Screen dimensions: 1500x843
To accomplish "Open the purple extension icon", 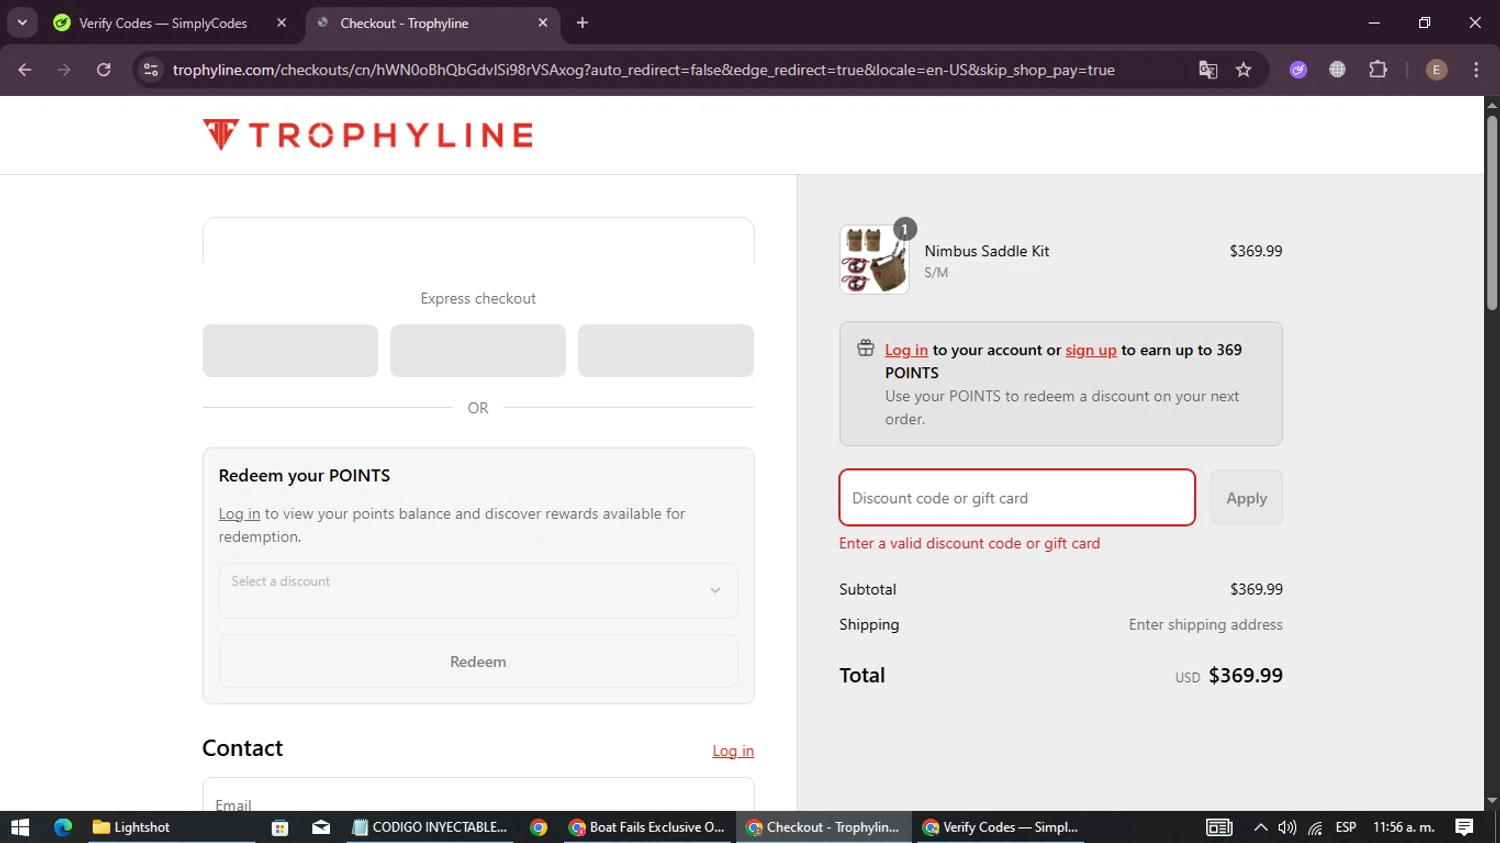I will click(x=1298, y=70).
